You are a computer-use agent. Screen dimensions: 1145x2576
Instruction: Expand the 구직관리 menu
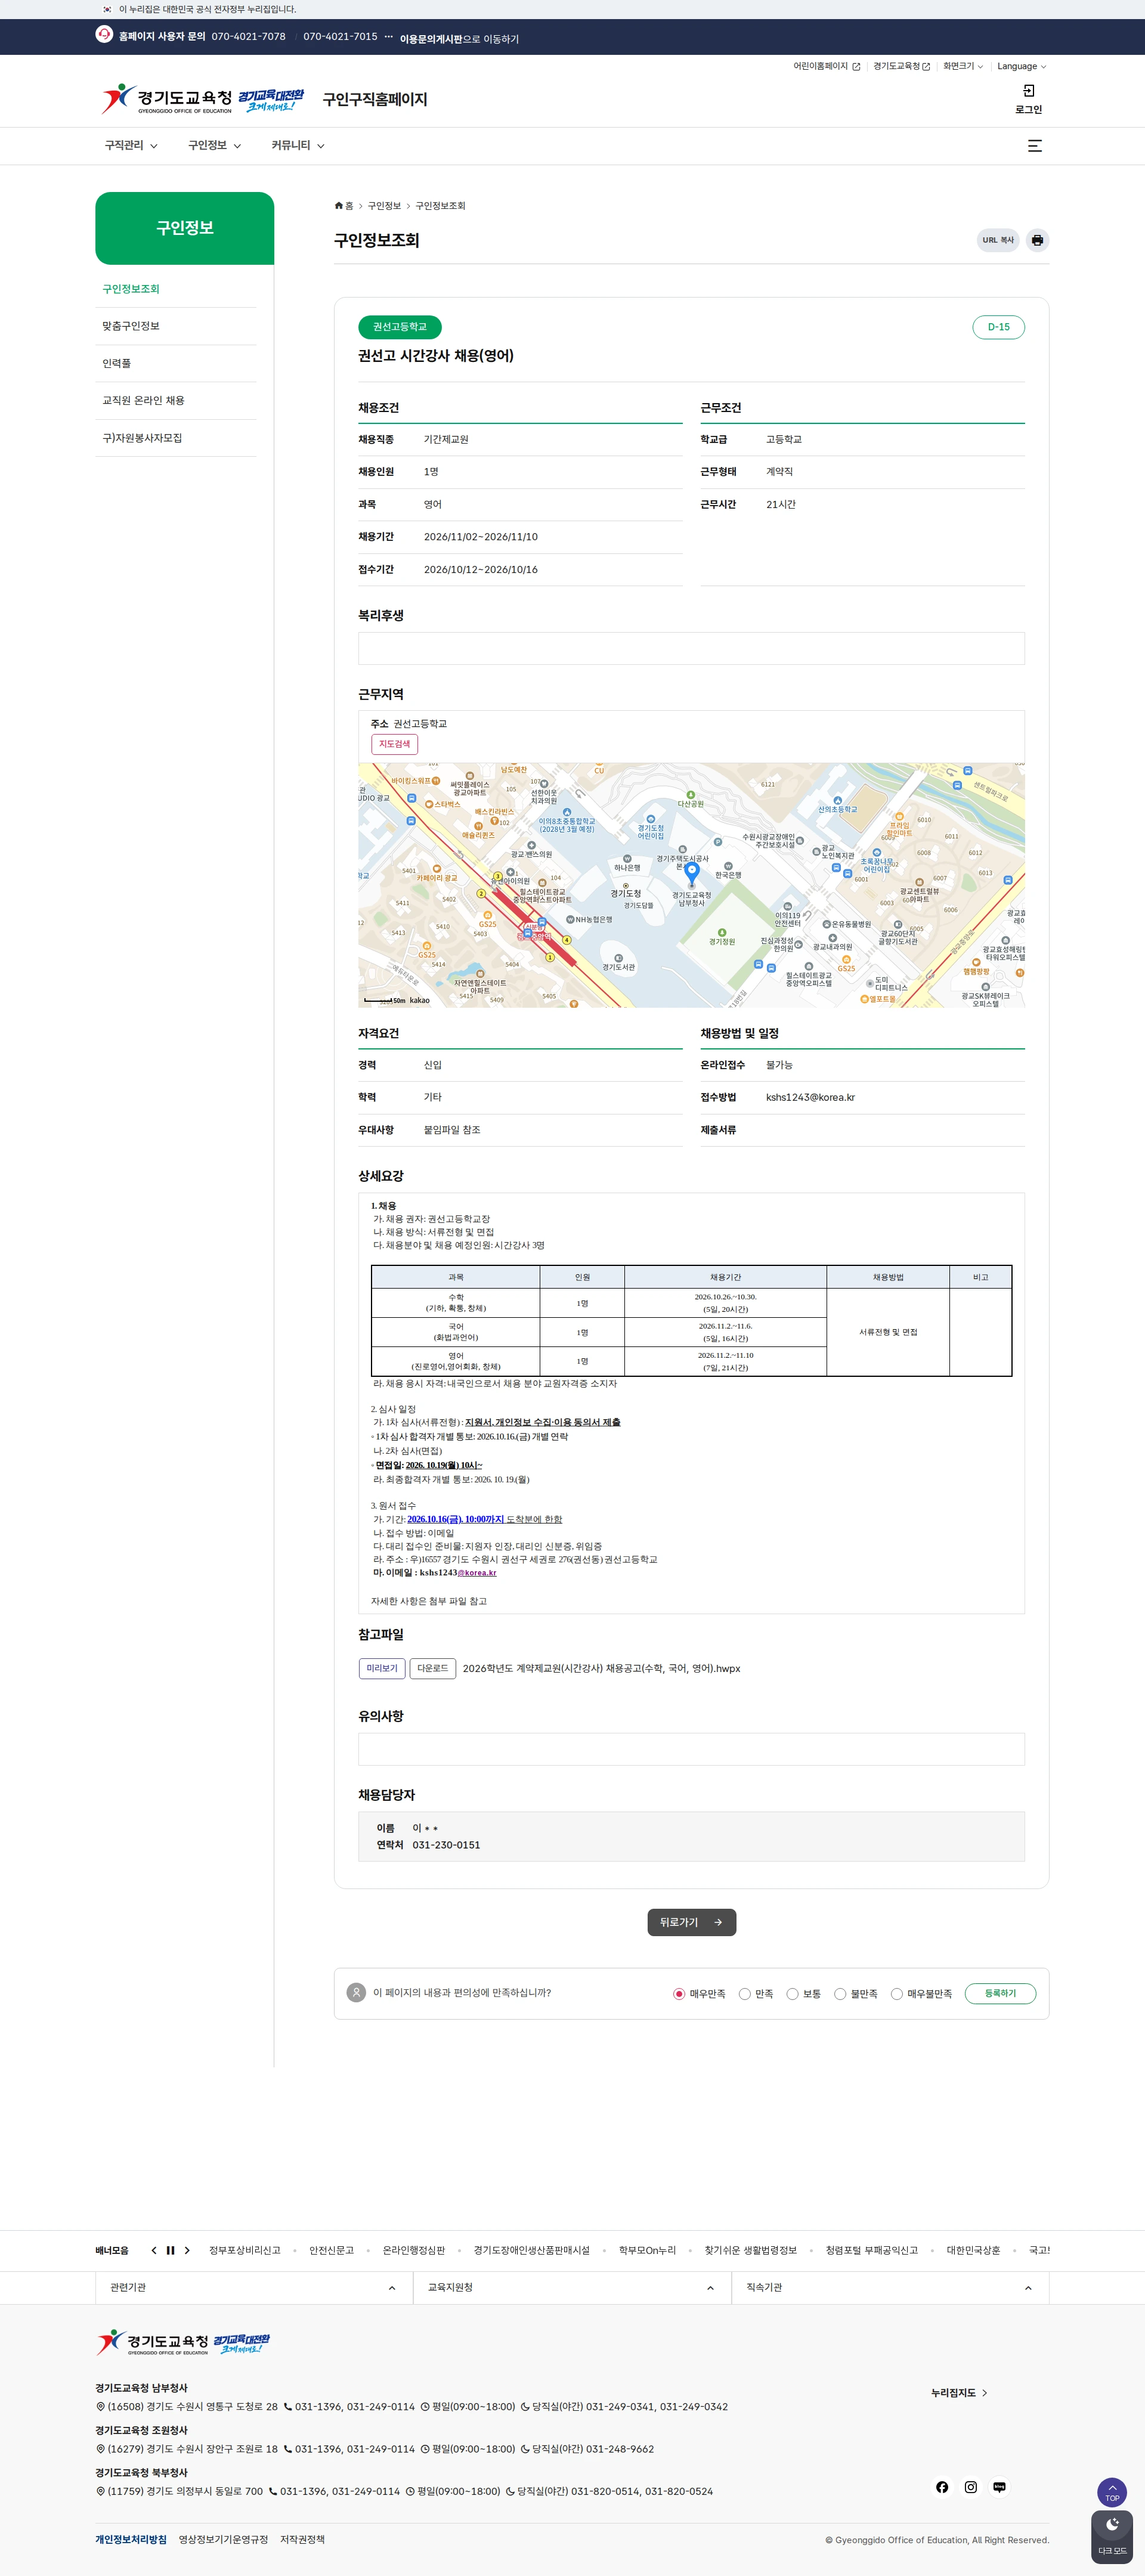(x=131, y=146)
